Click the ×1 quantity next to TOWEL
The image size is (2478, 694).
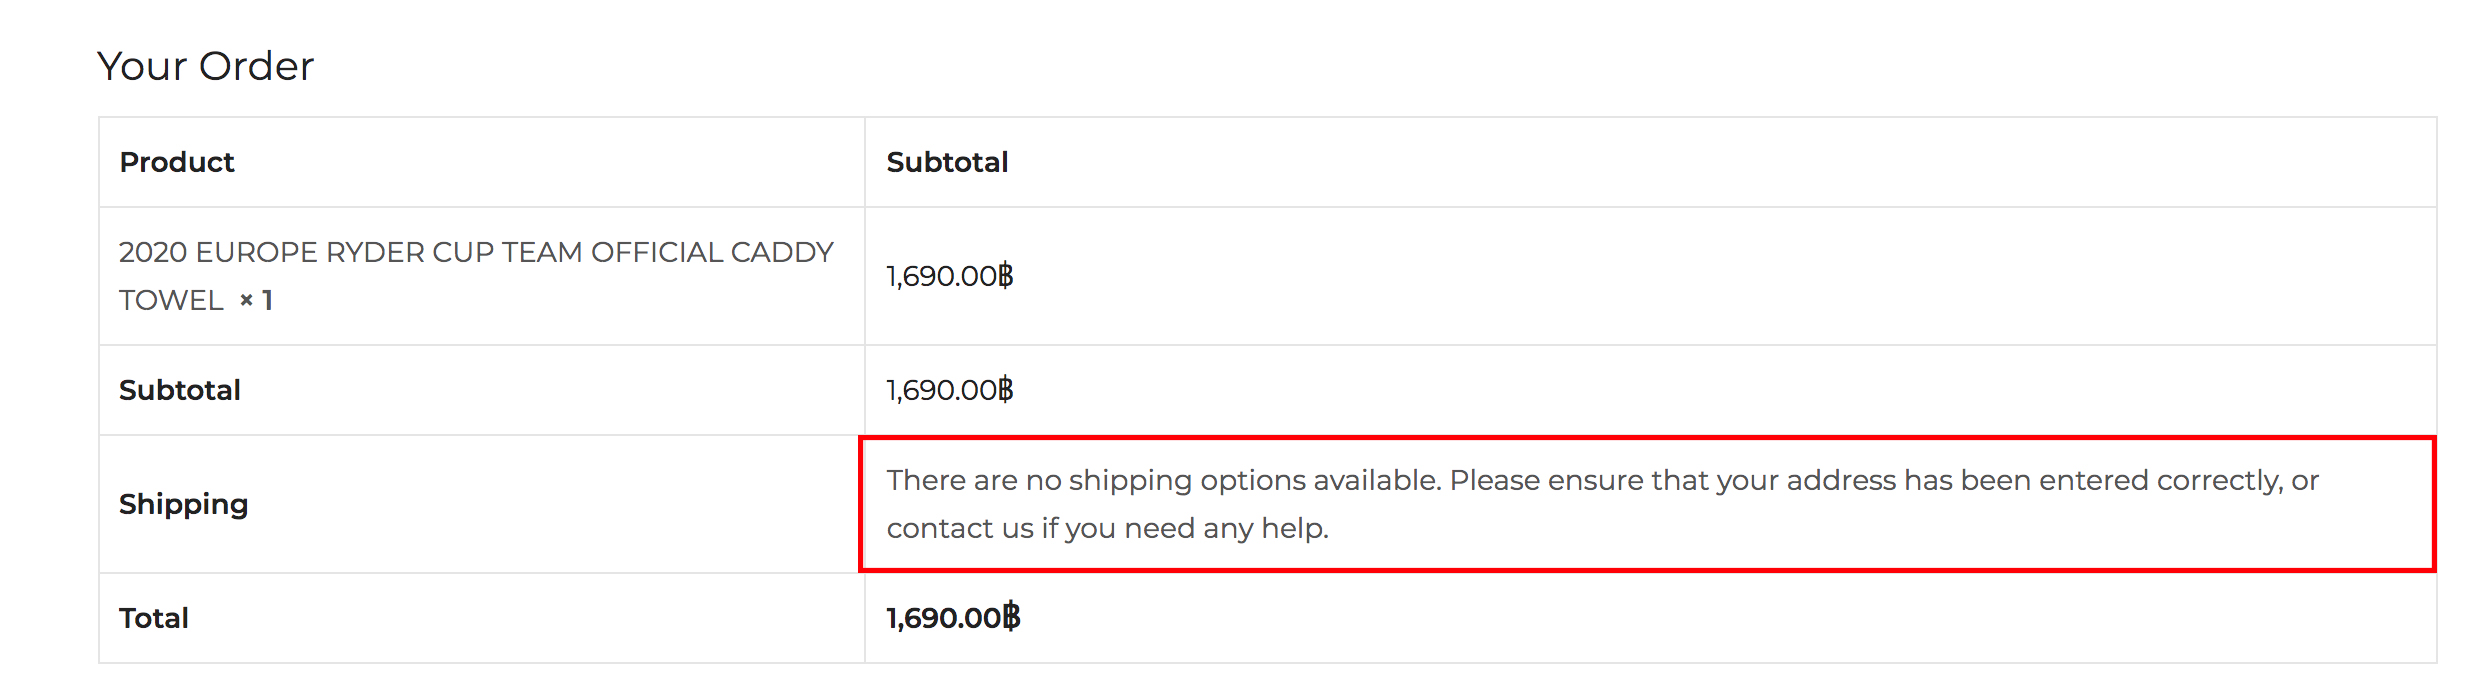point(256,300)
